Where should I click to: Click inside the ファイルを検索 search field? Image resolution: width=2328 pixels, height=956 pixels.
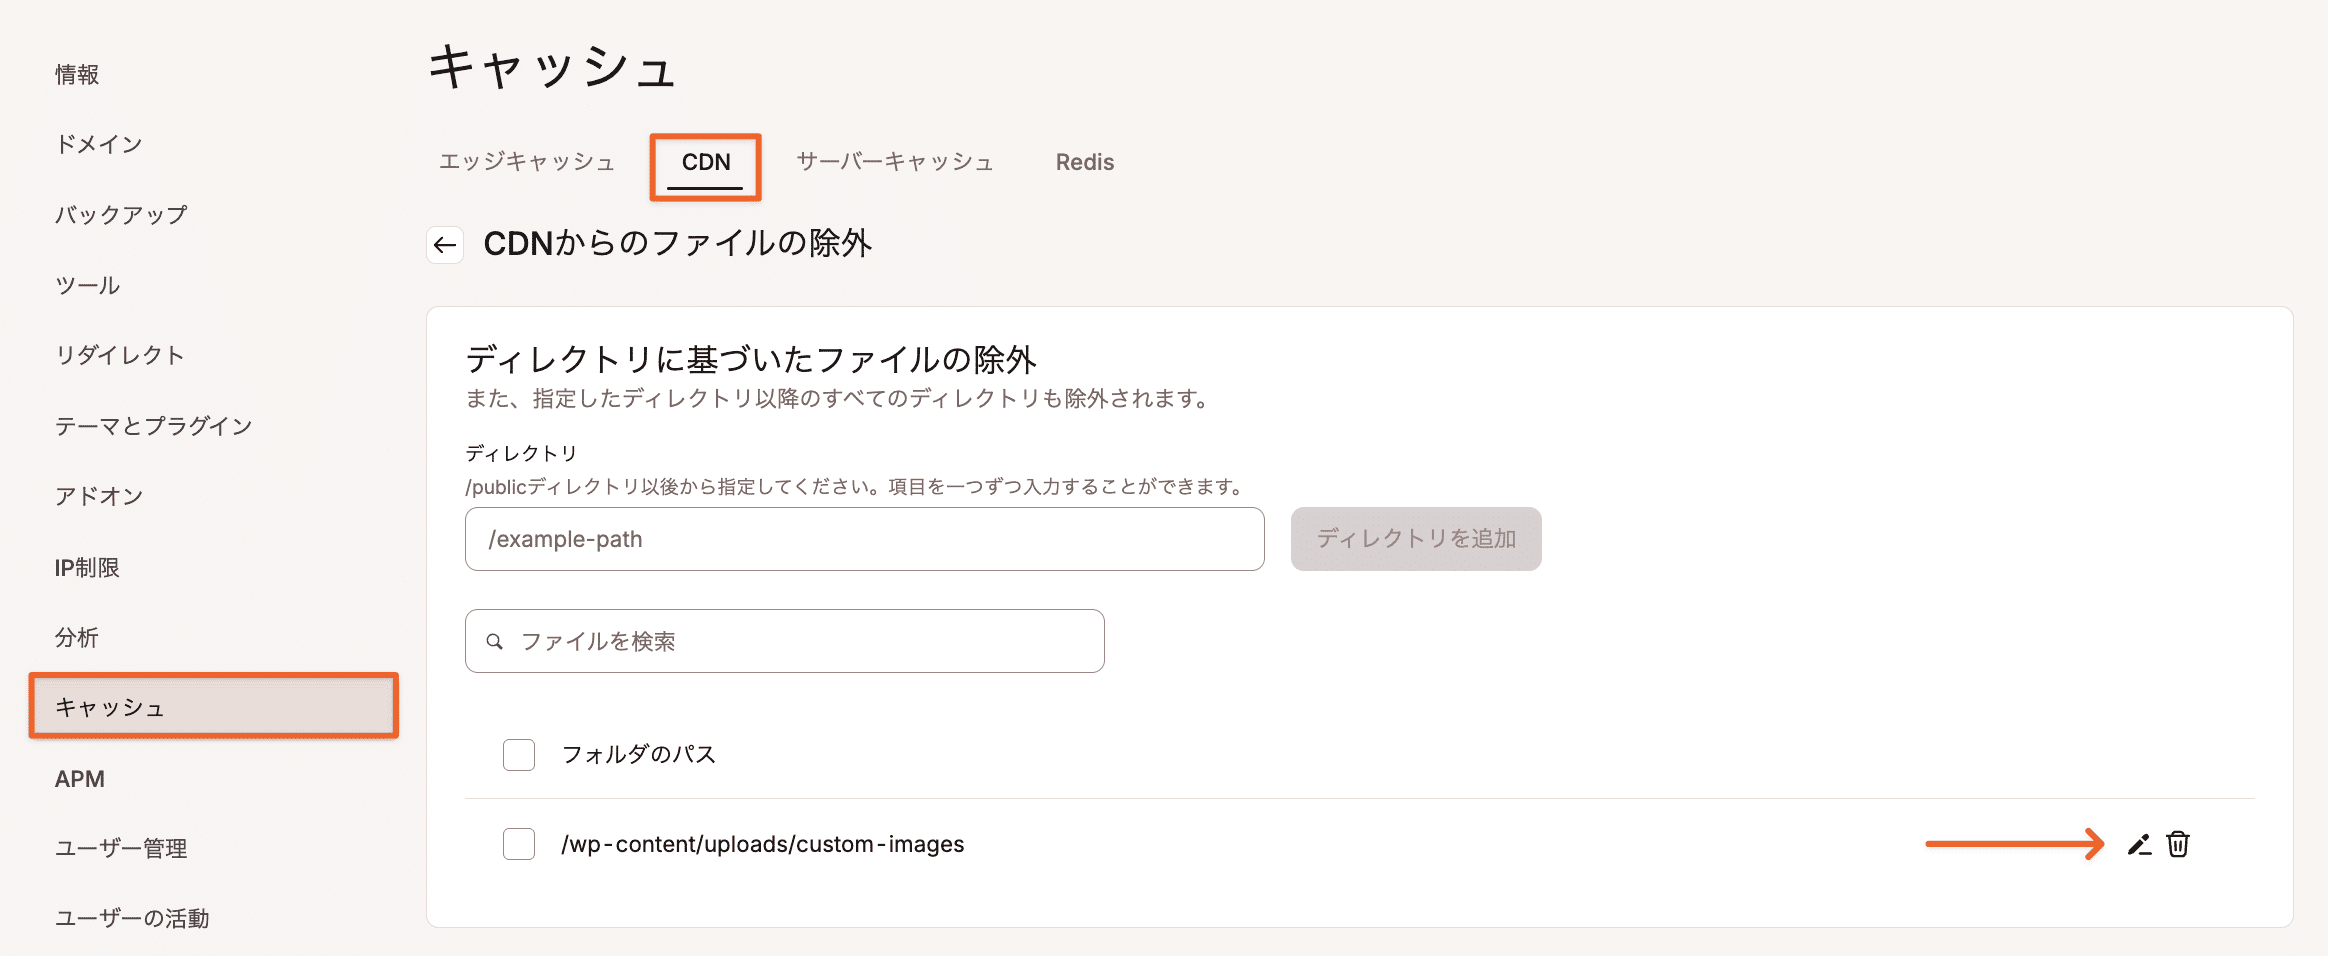tap(785, 641)
